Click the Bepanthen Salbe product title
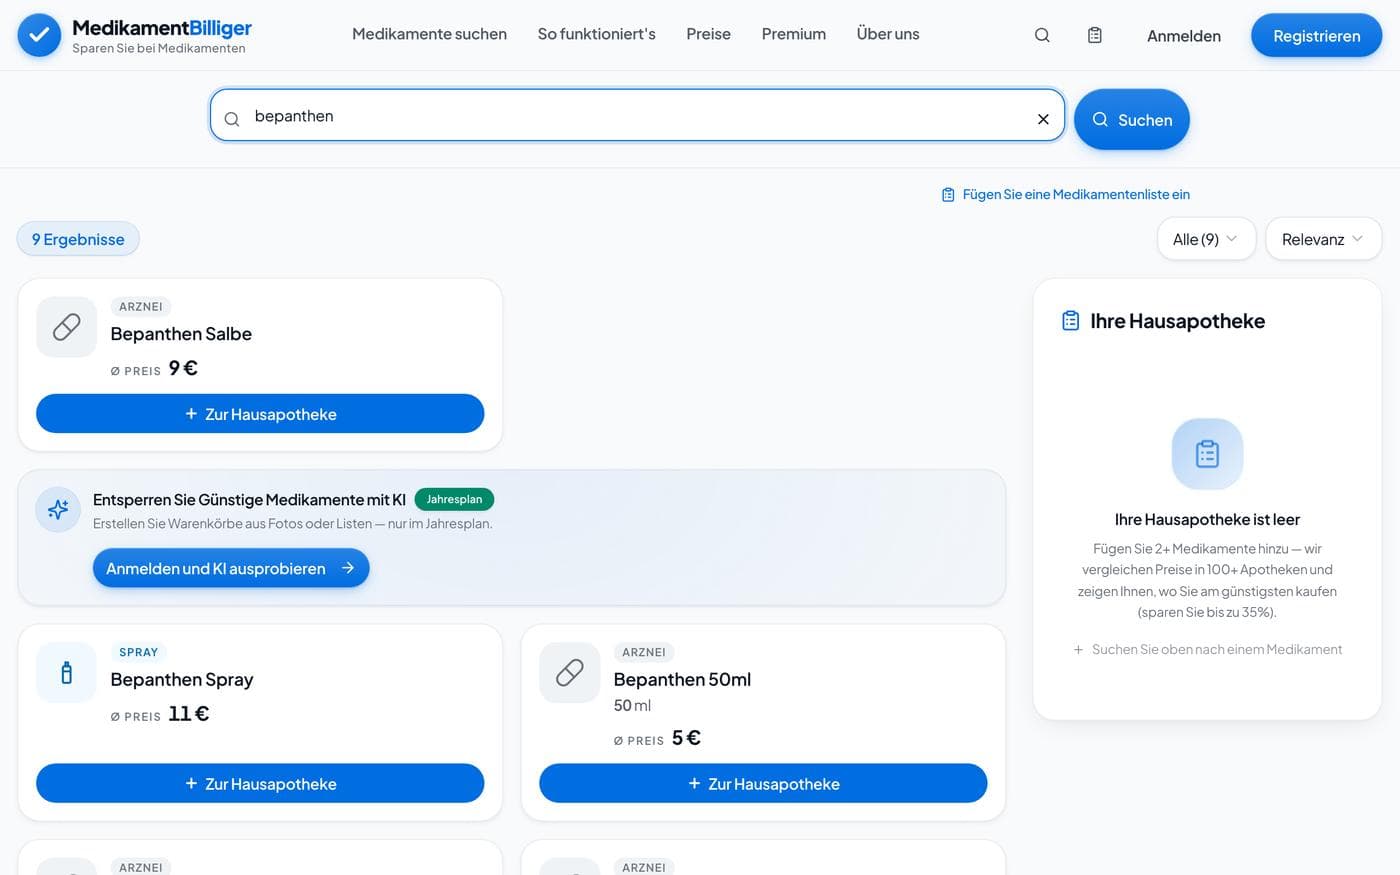This screenshot has width=1400, height=875. click(x=181, y=334)
